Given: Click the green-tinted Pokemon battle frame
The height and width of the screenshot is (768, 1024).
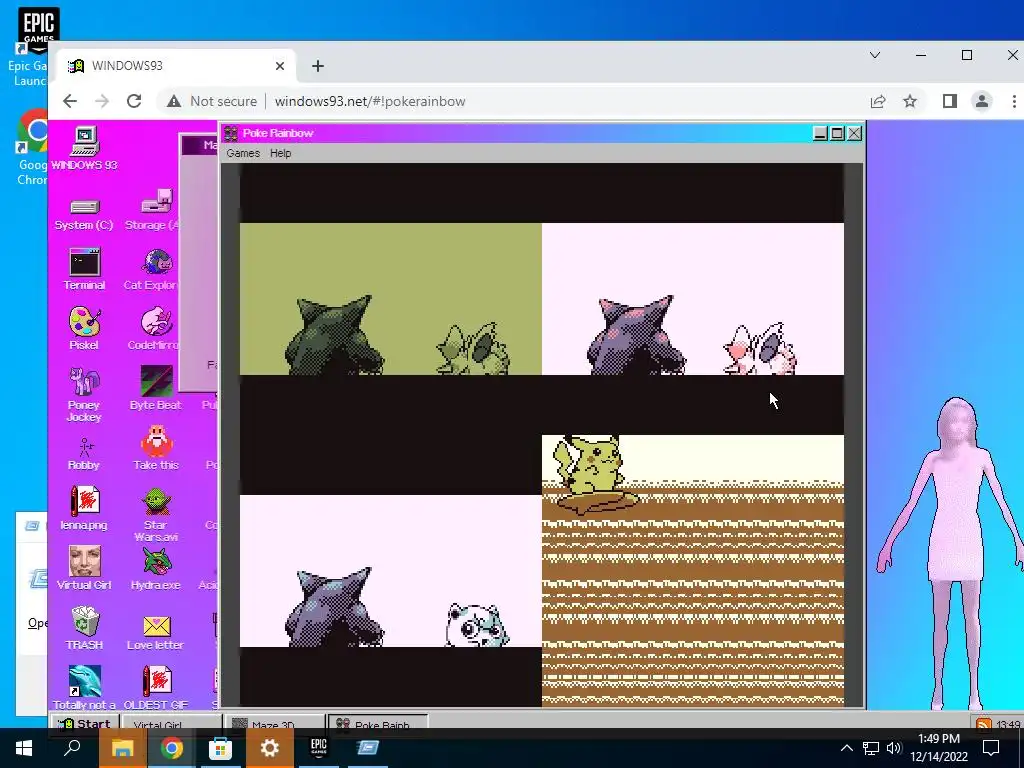Looking at the screenshot, I should 391,299.
